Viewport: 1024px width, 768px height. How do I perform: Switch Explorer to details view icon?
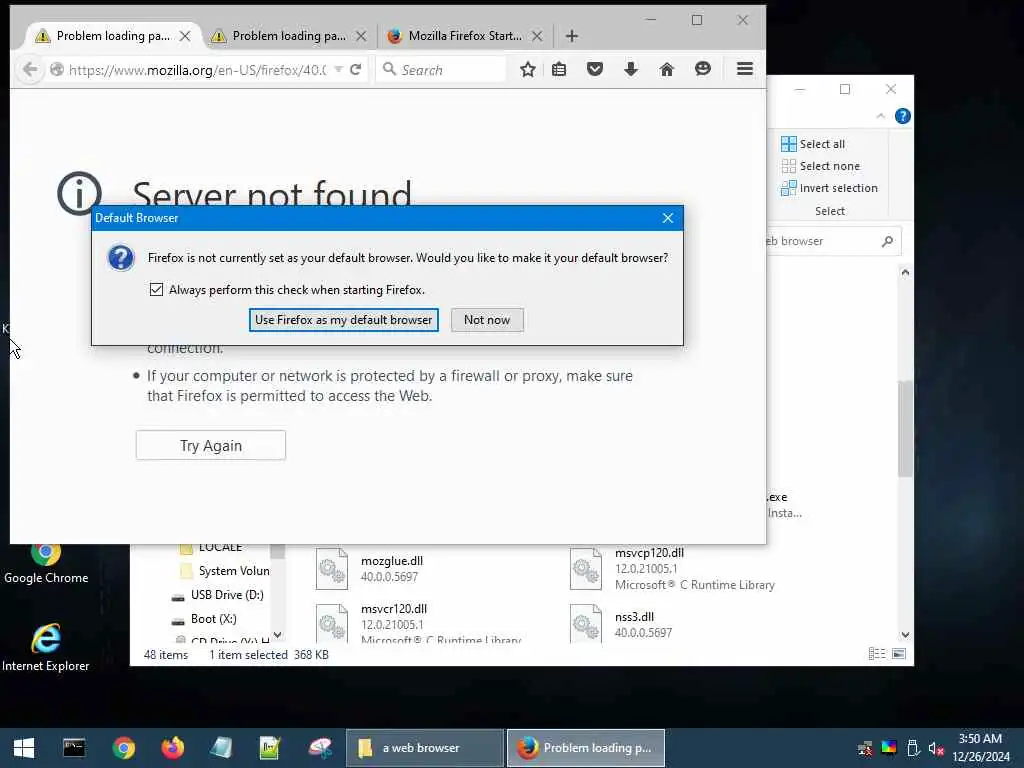877,654
